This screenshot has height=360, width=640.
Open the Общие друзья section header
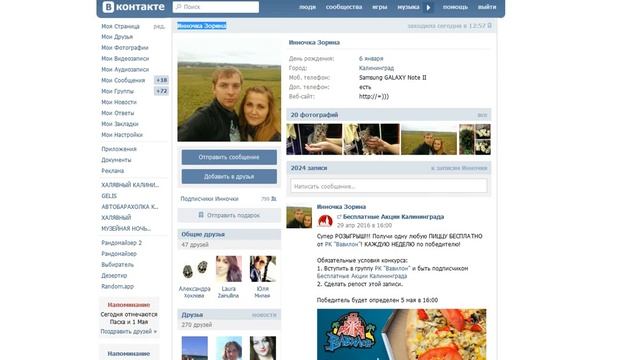(x=229, y=234)
